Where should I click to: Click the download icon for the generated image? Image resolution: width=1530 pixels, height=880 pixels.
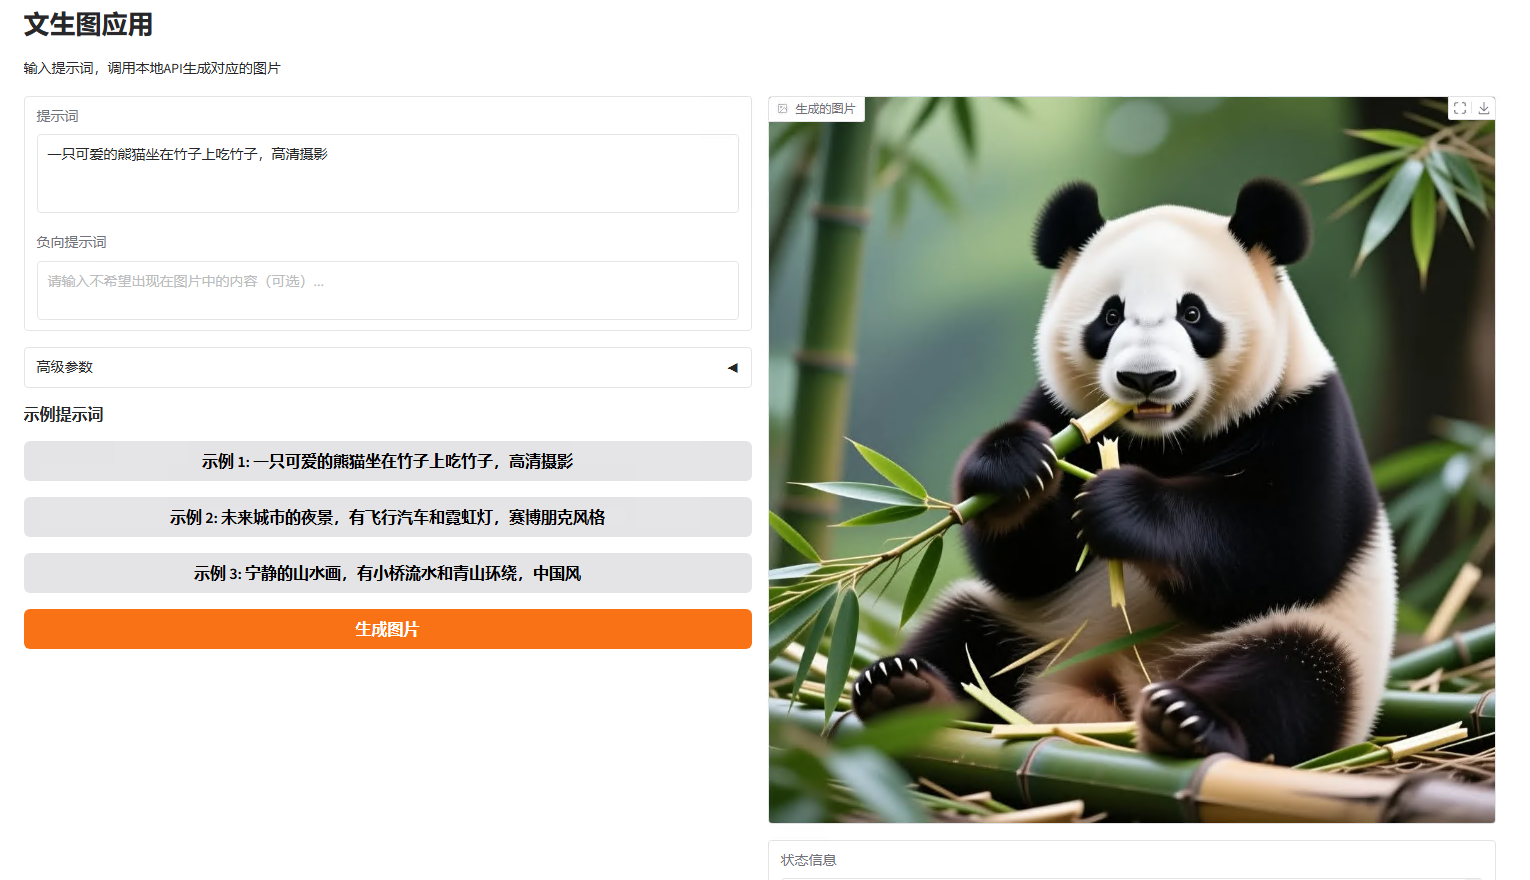pyautogui.click(x=1484, y=108)
